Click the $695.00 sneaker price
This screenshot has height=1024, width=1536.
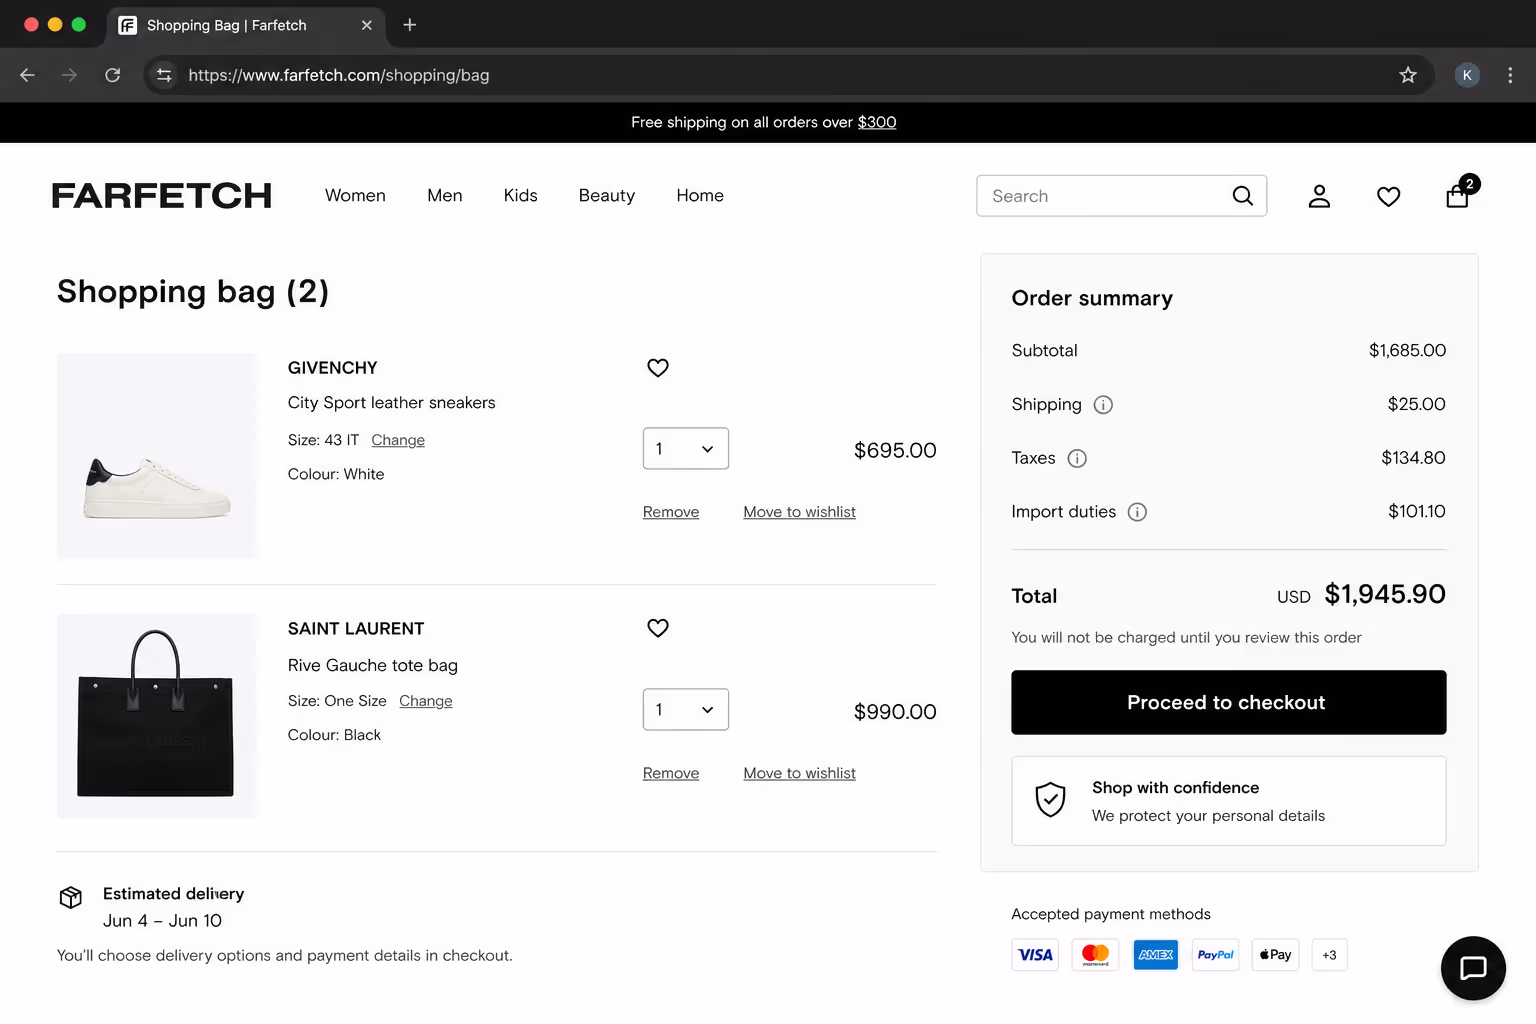(x=895, y=451)
